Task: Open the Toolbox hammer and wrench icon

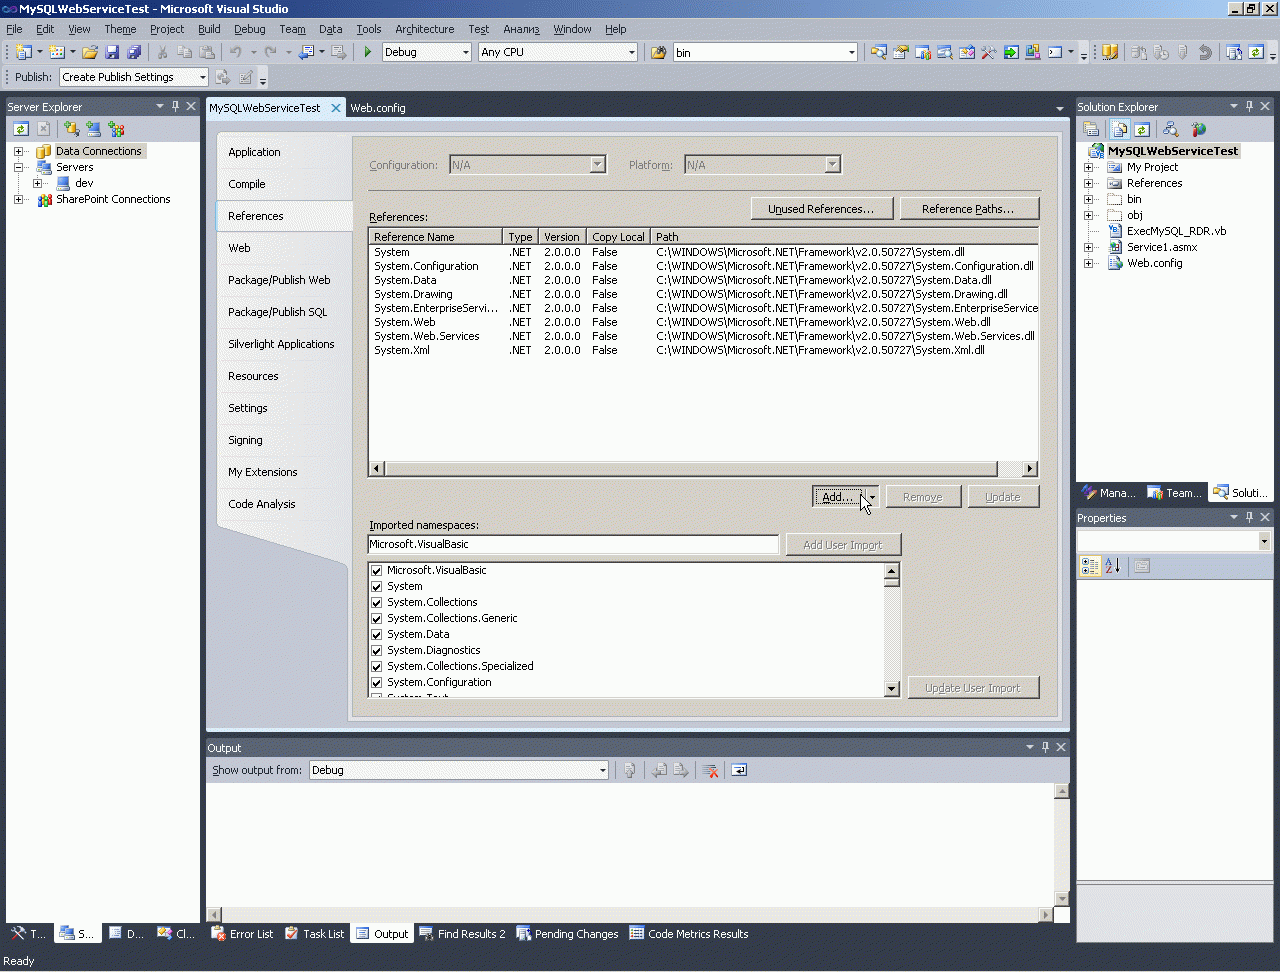Action: (x=989, y=52)
